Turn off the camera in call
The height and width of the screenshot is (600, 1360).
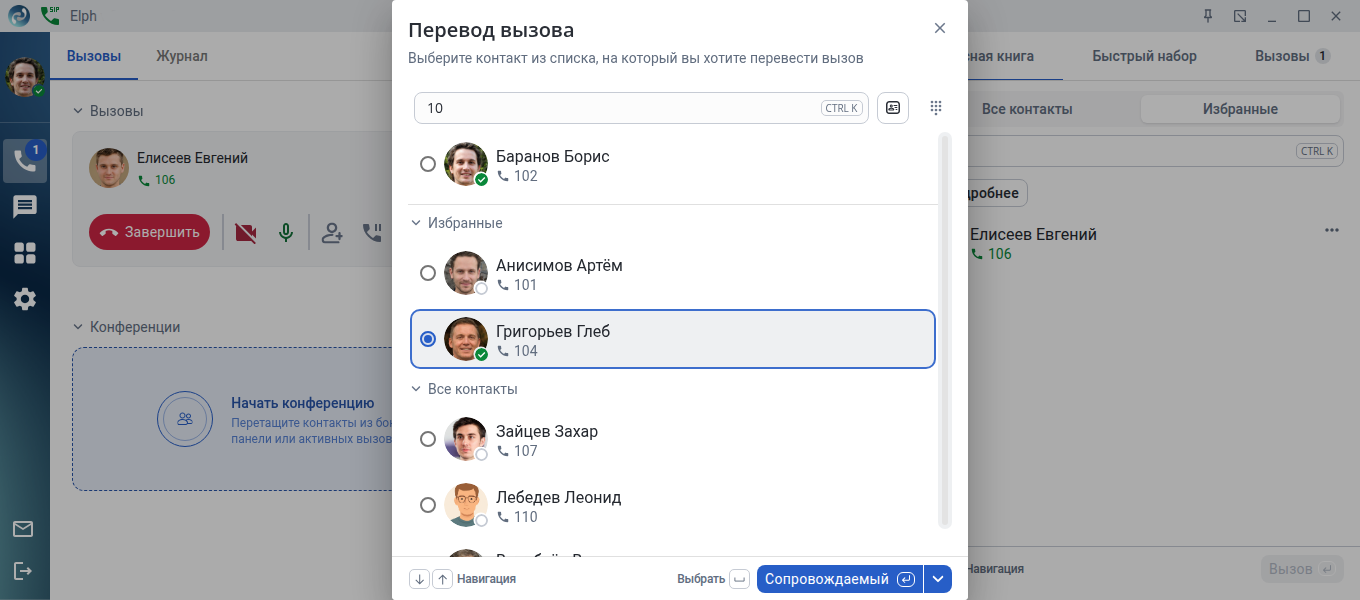(x=245, y=233)
